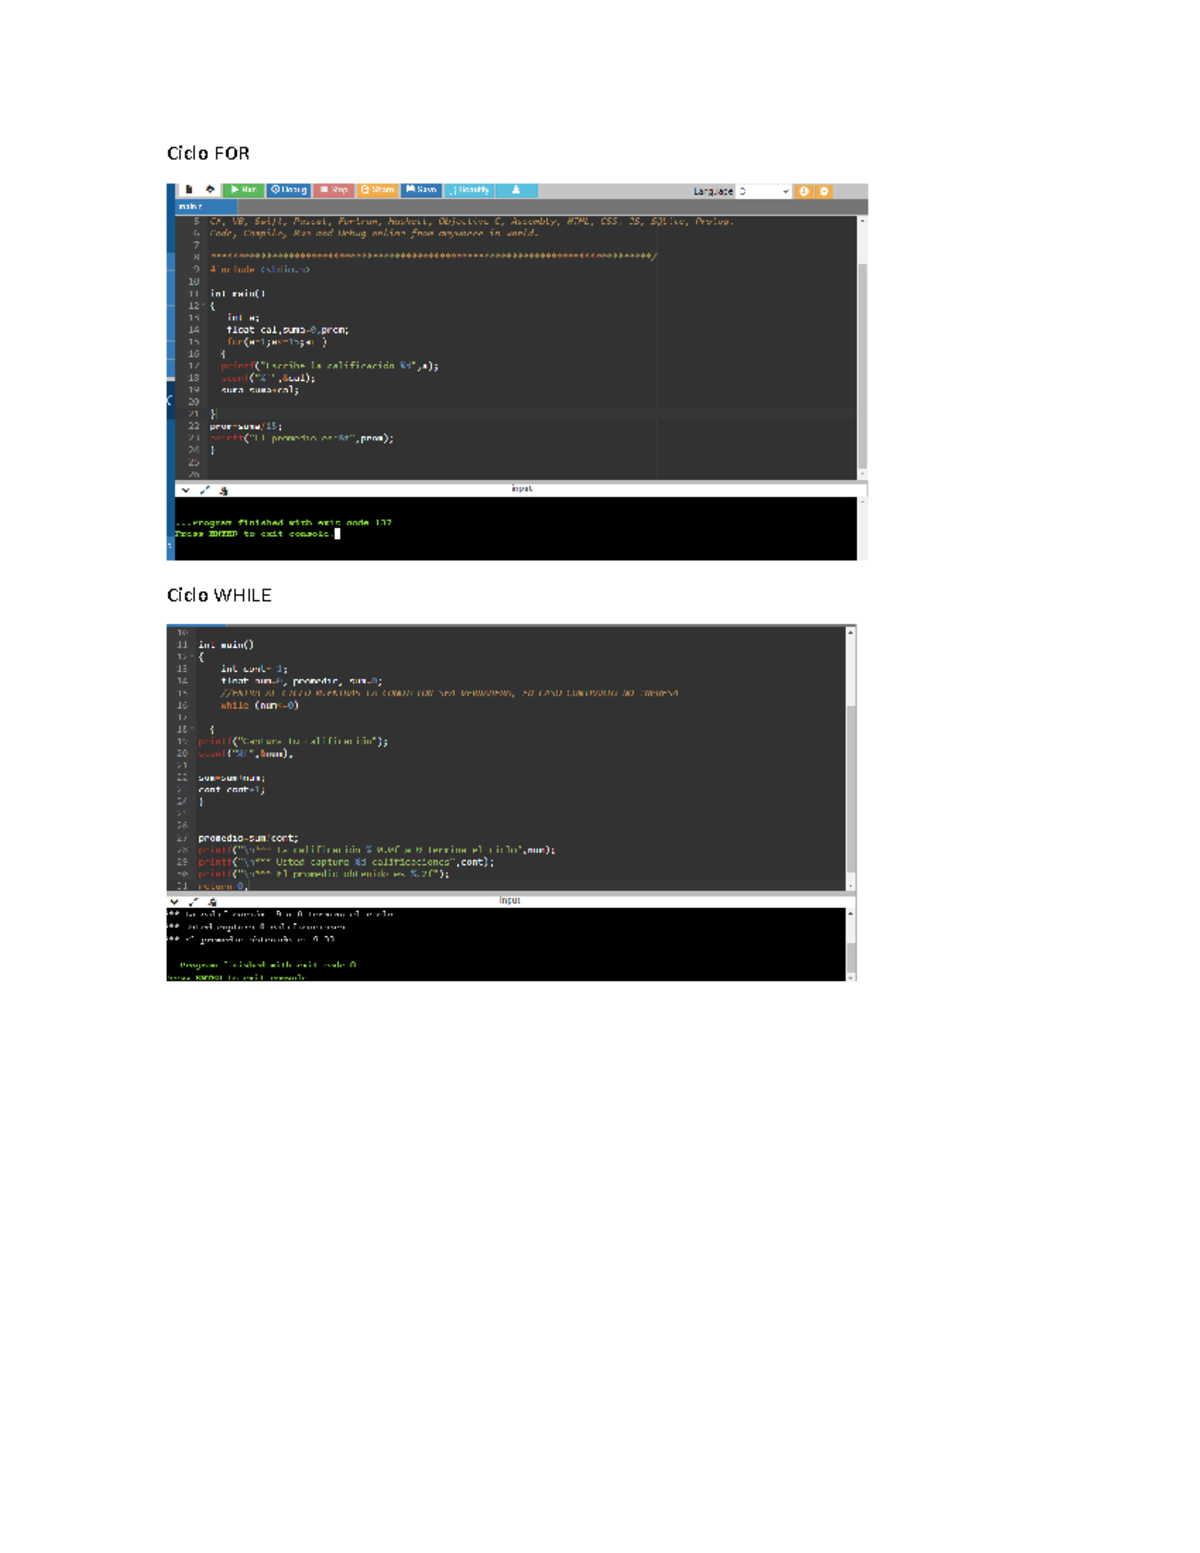Viewport: 1200px width, 1553px height.
Task: Select the input tab under the FOR editor
Action: pos(521,488)
